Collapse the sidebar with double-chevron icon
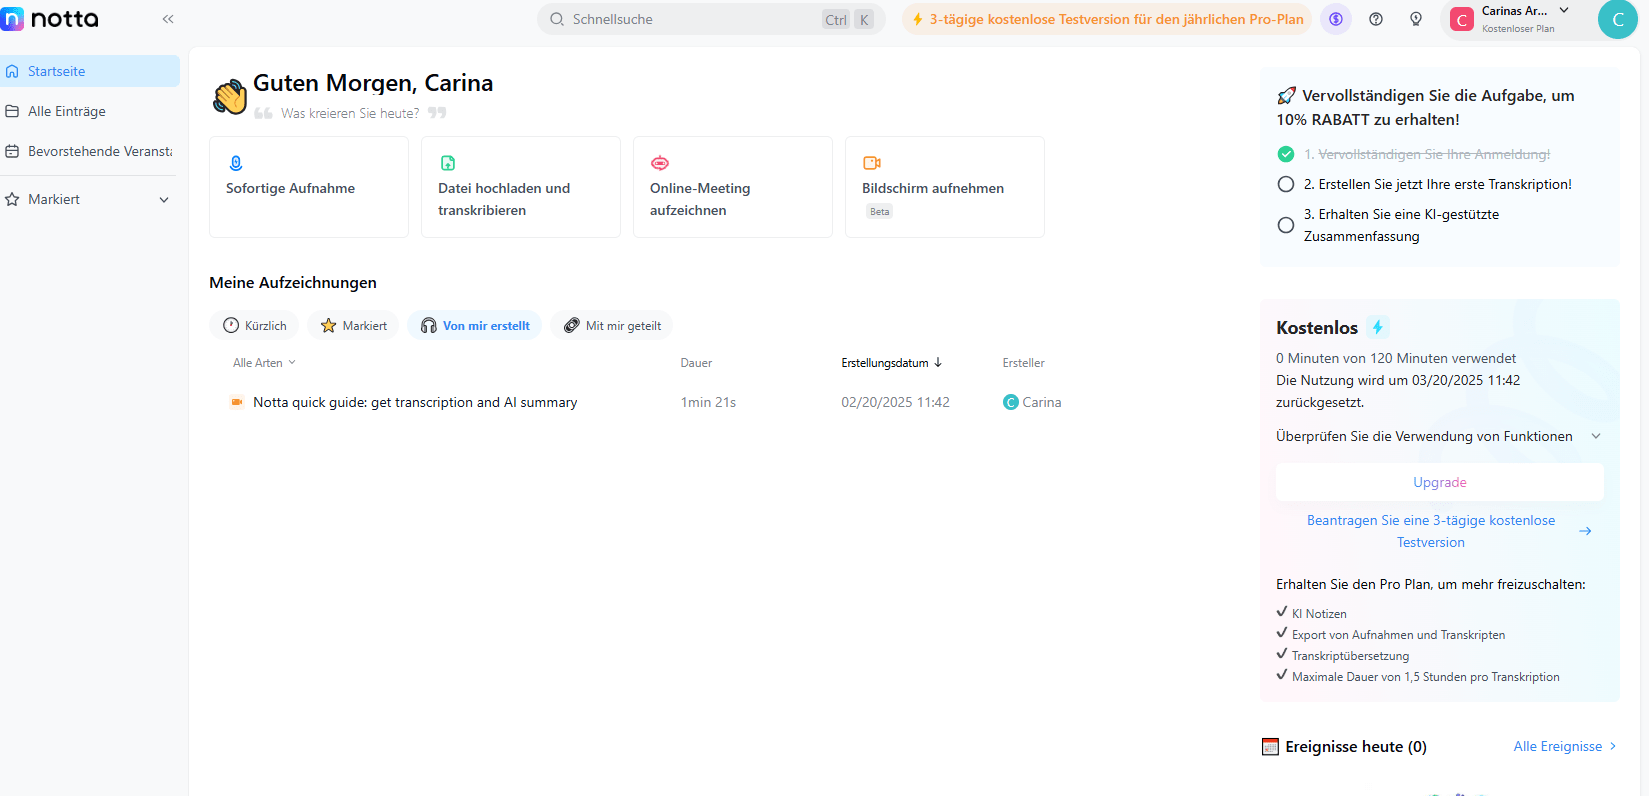This screenshot has width=1649, height=796. pyautogui.click(x=168, y=19)
